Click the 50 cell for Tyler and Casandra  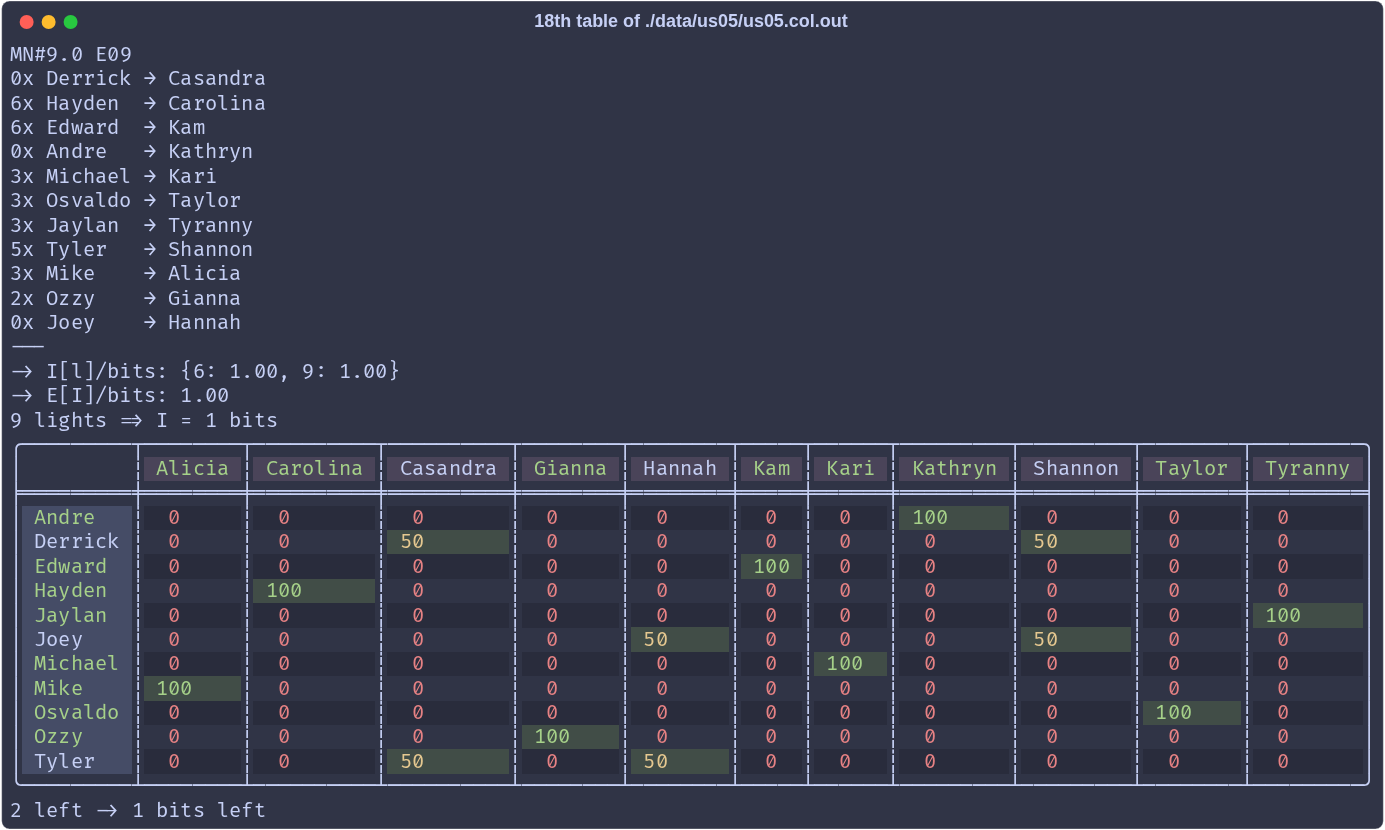[x=448, y=761]
